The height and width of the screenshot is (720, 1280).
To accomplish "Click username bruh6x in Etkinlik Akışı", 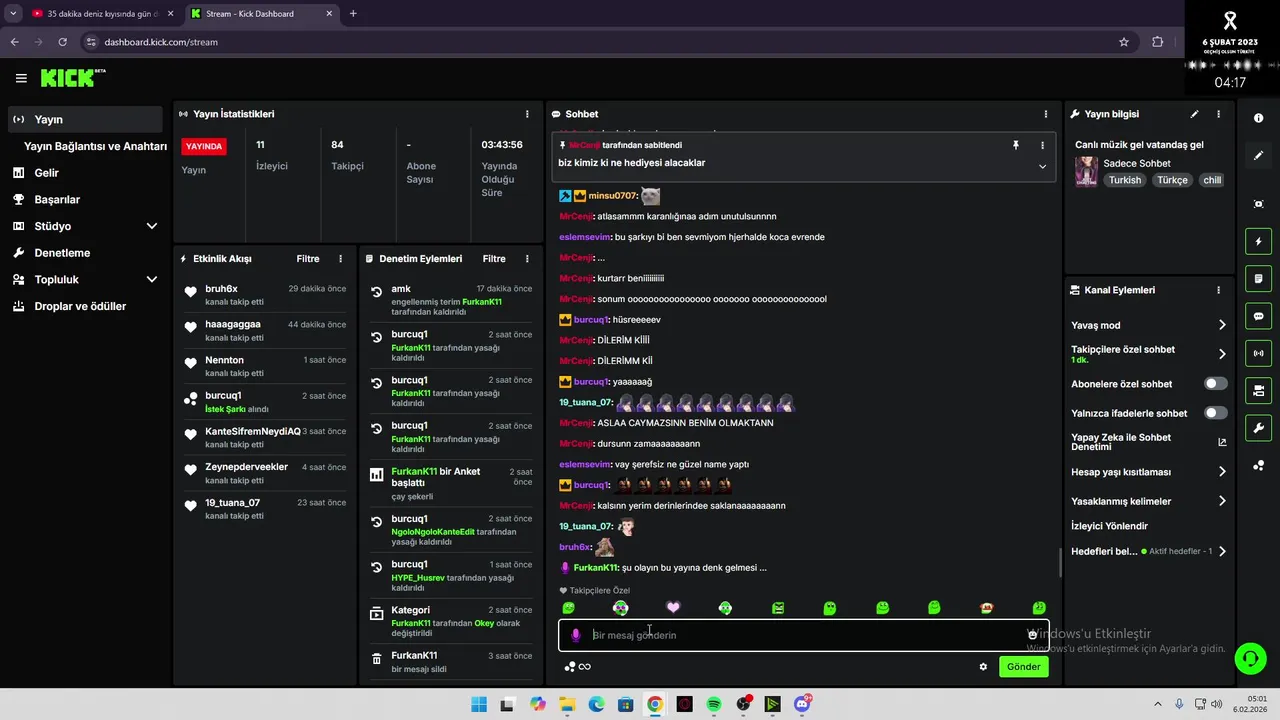I will pyautogui.click(x=222, y=289).
